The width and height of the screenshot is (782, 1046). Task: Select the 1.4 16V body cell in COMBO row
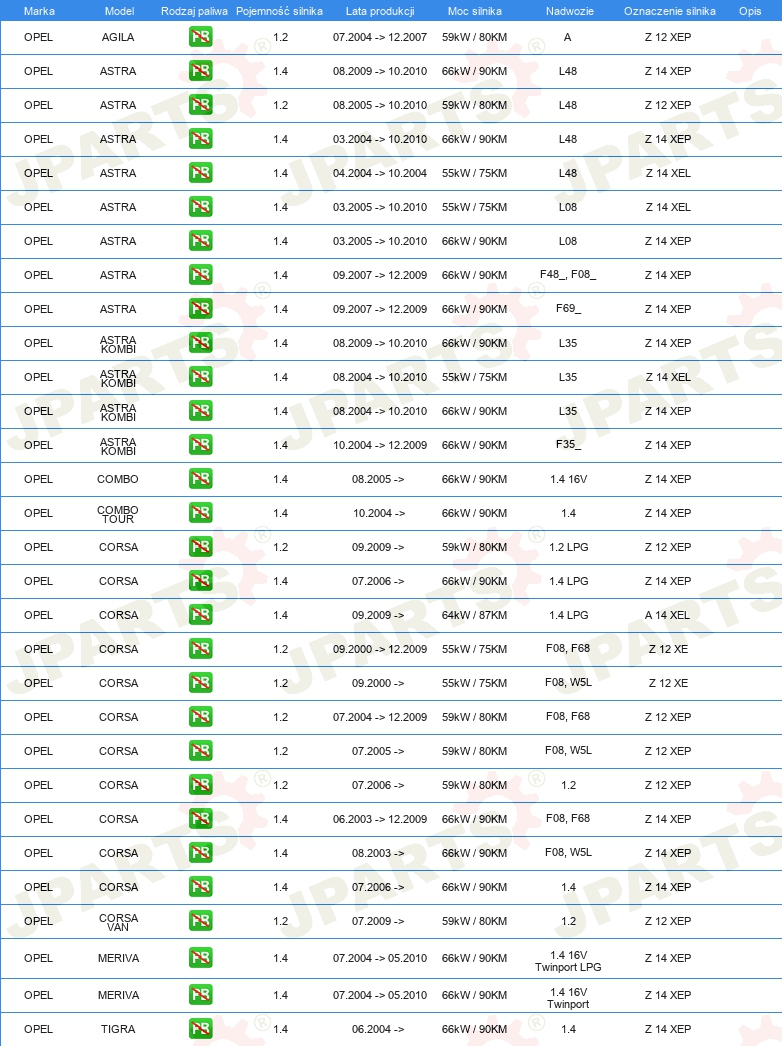[x=568, y=479]
